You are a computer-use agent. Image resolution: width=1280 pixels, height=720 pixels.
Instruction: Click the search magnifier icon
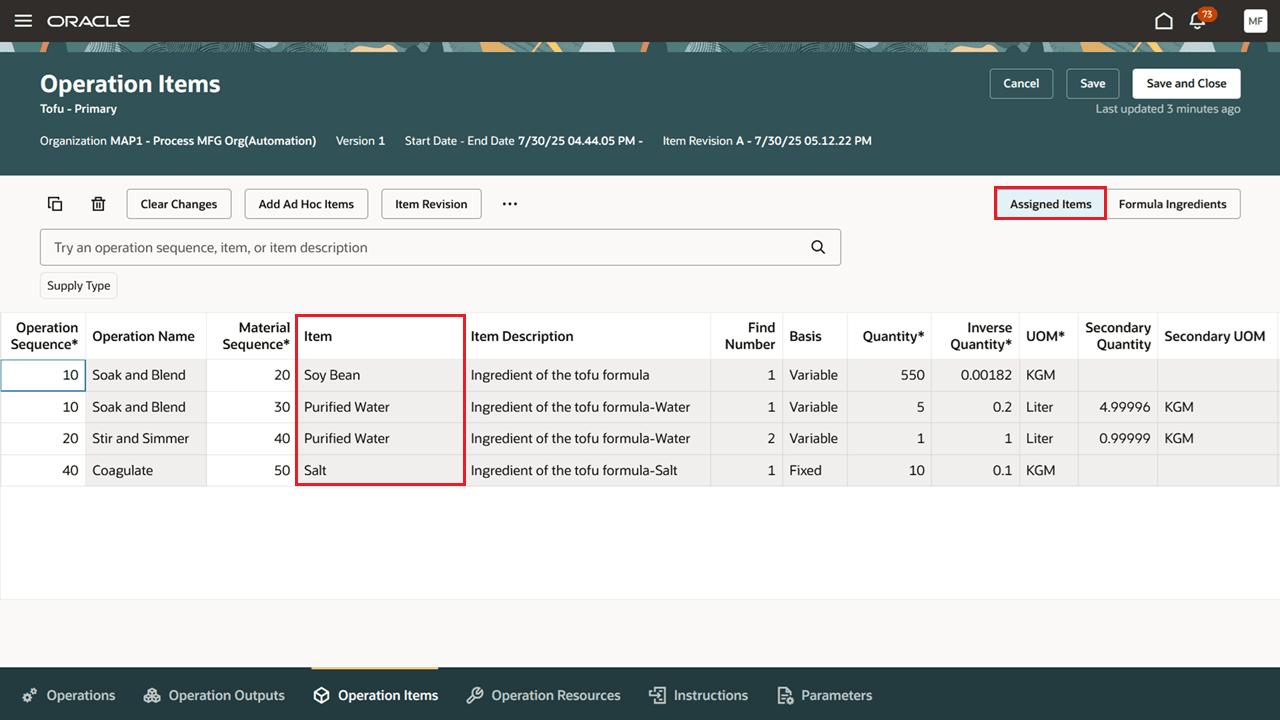[818, 248]
